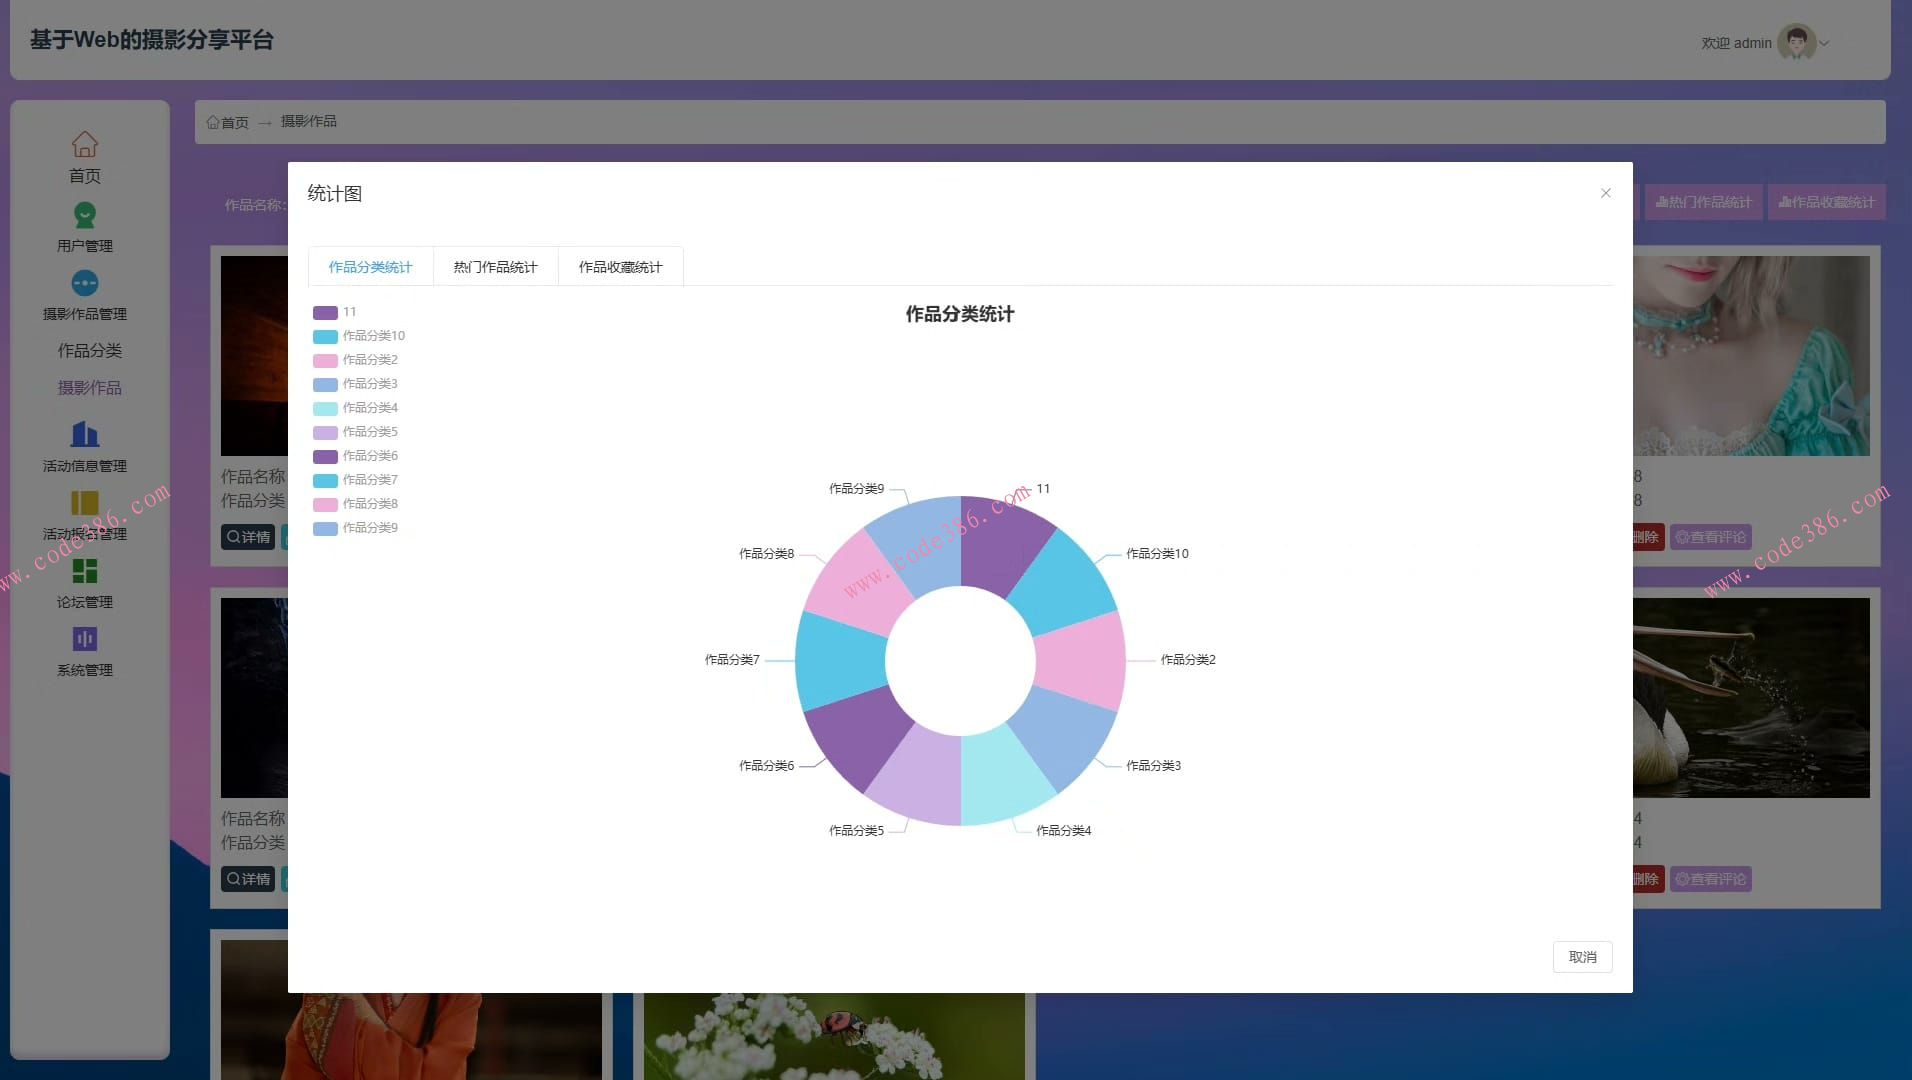This screenshot has width=1912, height=1080.
Task: Open the ladybug on flowers thumbnail
Action: point(835,1036)
